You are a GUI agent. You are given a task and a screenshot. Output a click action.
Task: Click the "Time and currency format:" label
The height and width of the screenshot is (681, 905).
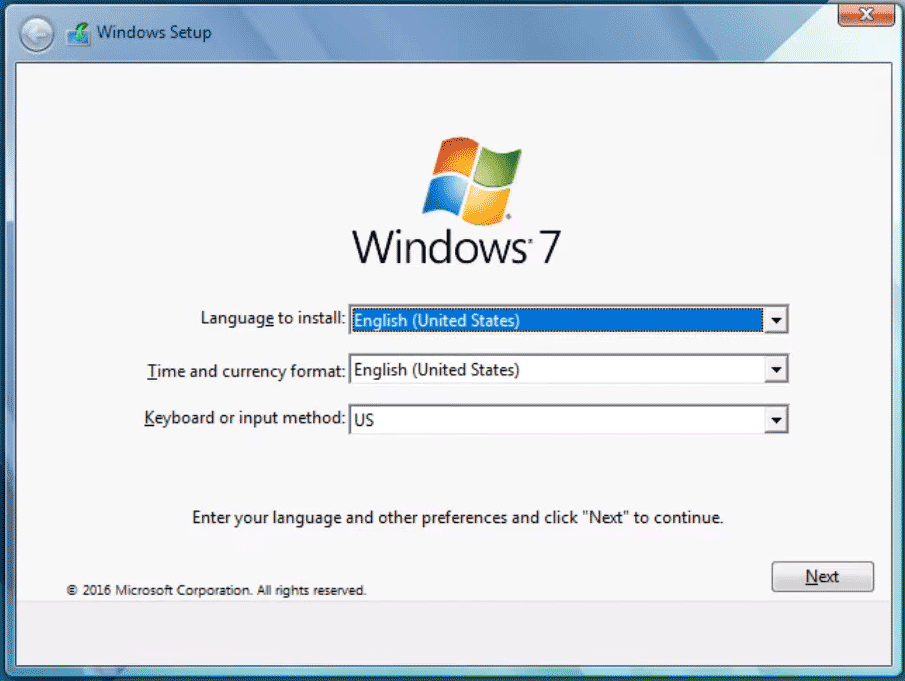246,371
